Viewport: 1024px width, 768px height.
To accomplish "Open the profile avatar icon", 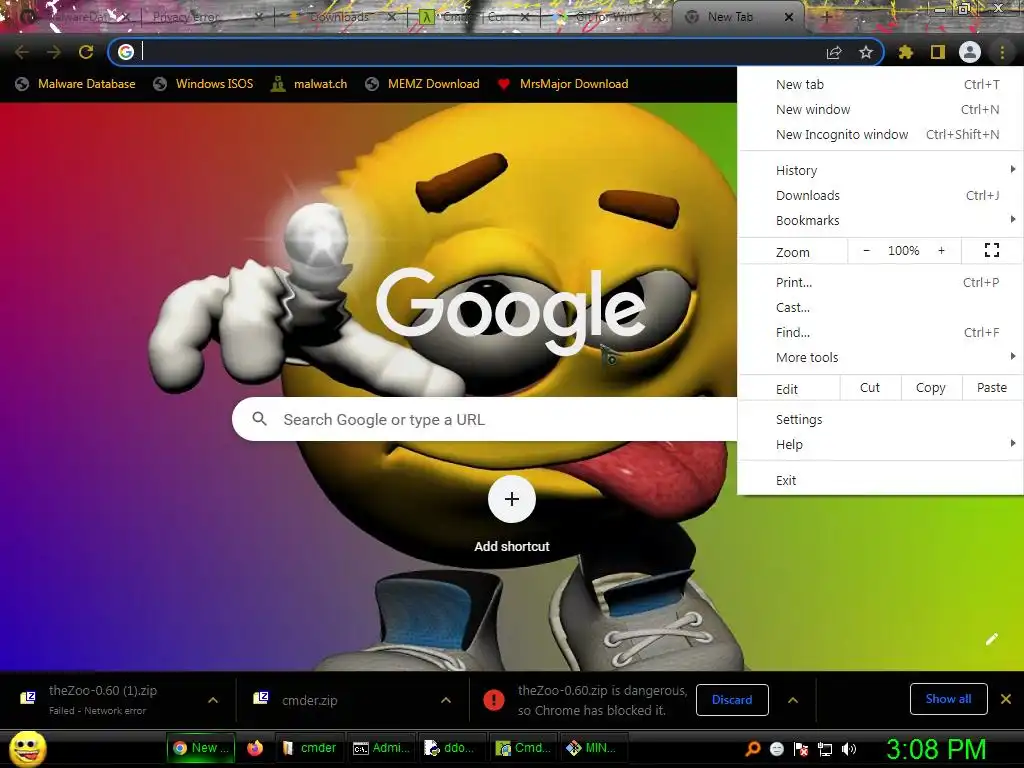I will (970, 52).
